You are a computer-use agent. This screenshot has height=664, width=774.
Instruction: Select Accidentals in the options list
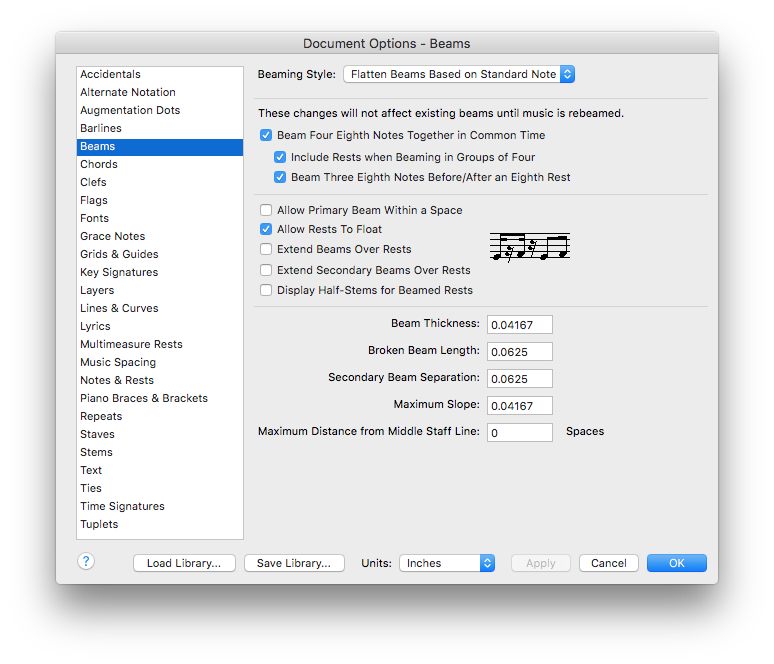(160, 74)
